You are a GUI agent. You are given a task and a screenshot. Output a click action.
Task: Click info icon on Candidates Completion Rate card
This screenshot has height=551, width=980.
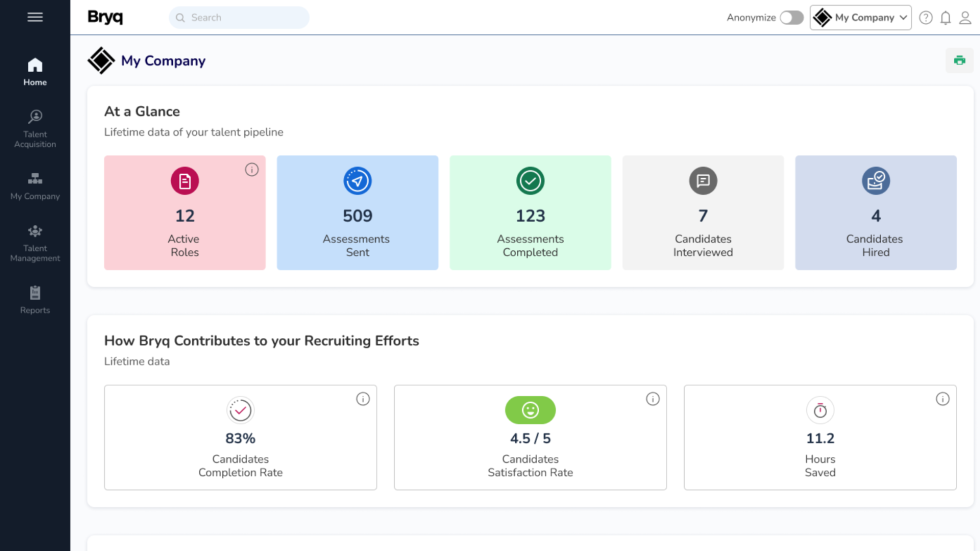pyautogui.click(x=363, y=399)
